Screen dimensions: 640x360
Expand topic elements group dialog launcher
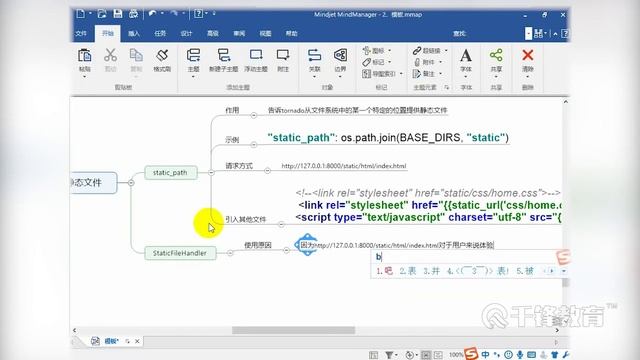pyautogui.click(x=447, y=87)
